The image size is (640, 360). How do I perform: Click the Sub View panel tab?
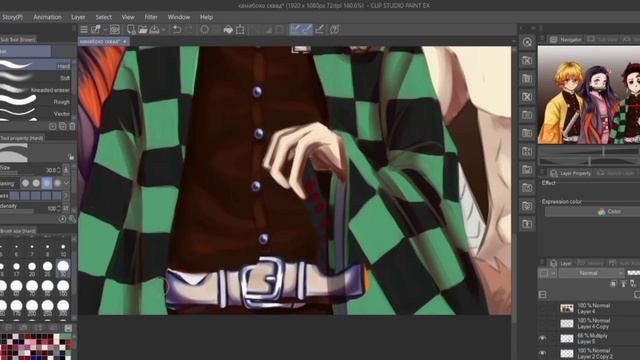[x=602, y=40]
